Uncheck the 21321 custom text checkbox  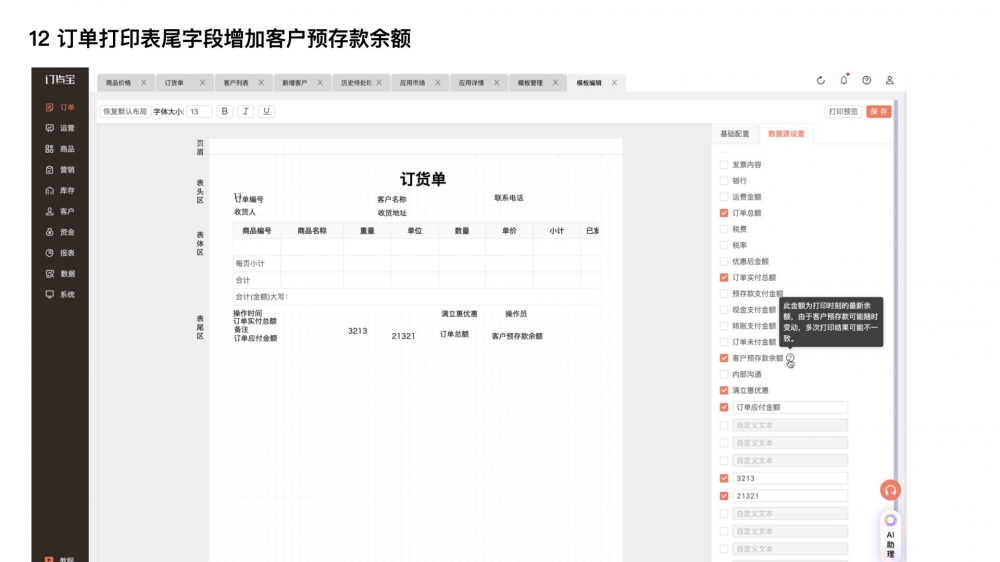tap(724, 496)
